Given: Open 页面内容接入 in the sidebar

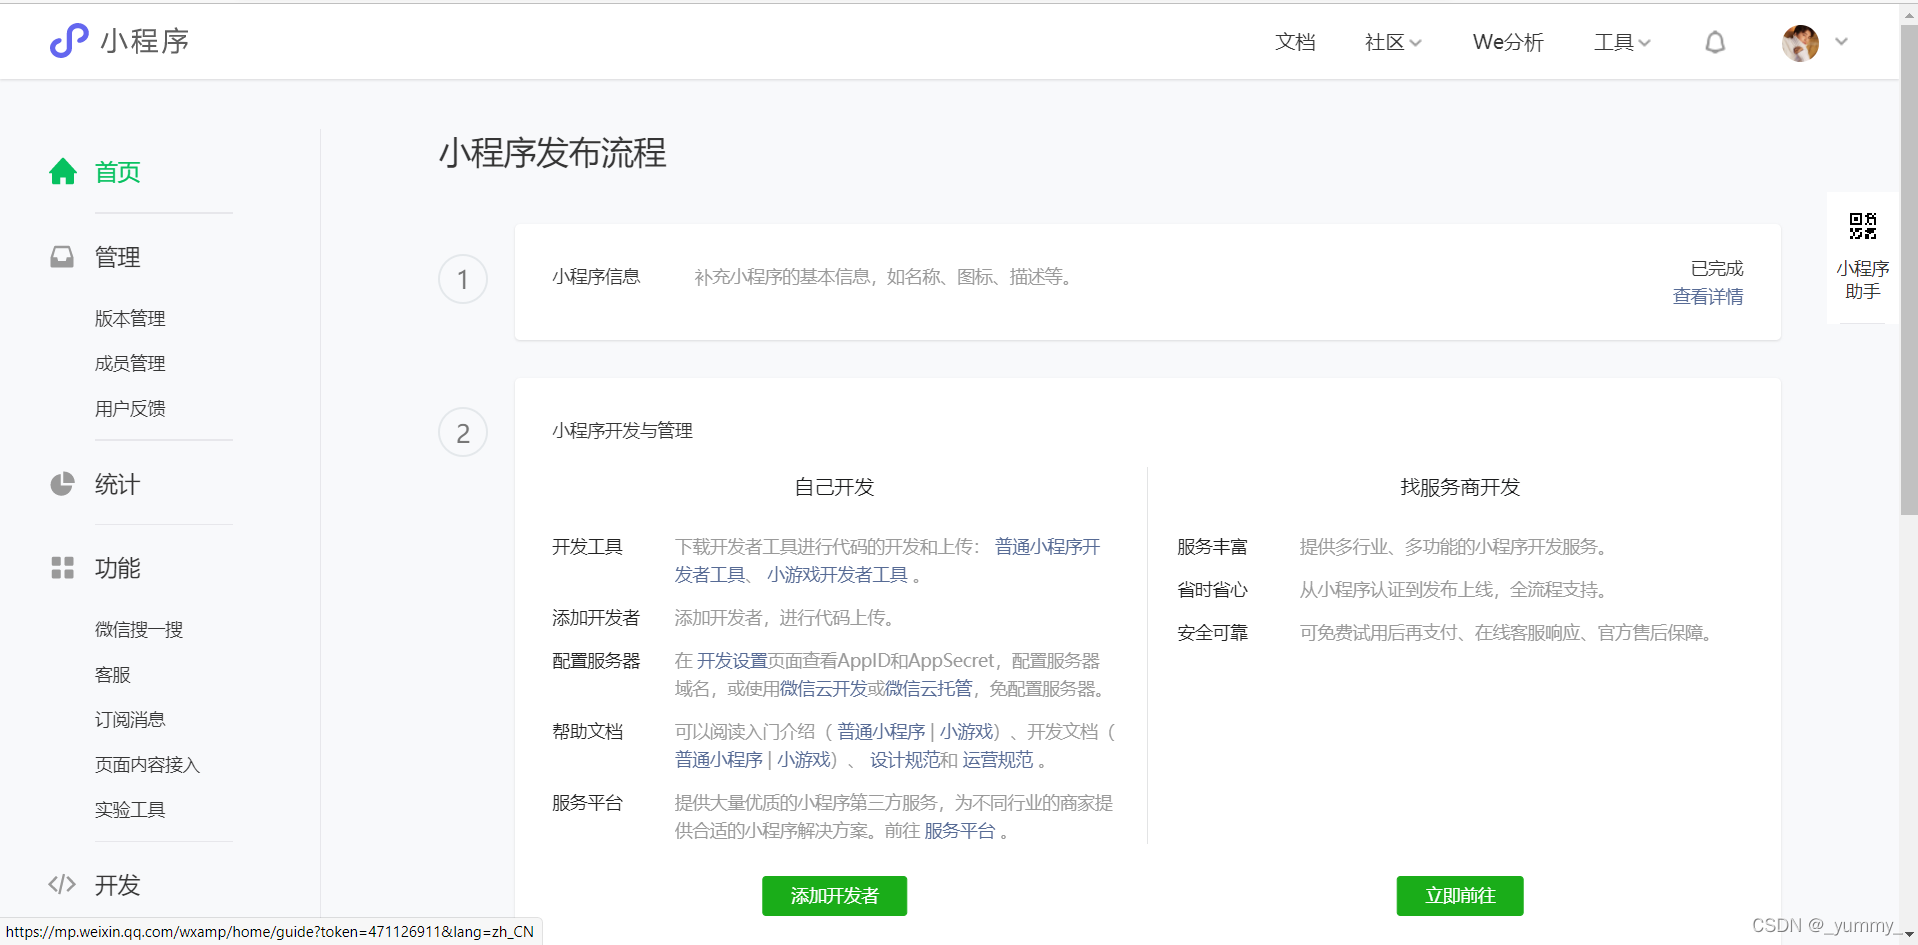Looking at the screenshot, I should (148, 764).
